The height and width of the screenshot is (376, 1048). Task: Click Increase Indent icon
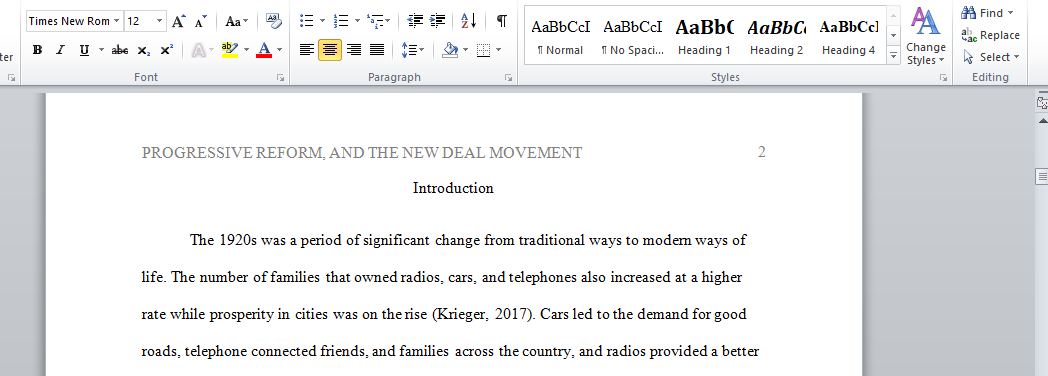click(437, 21)
